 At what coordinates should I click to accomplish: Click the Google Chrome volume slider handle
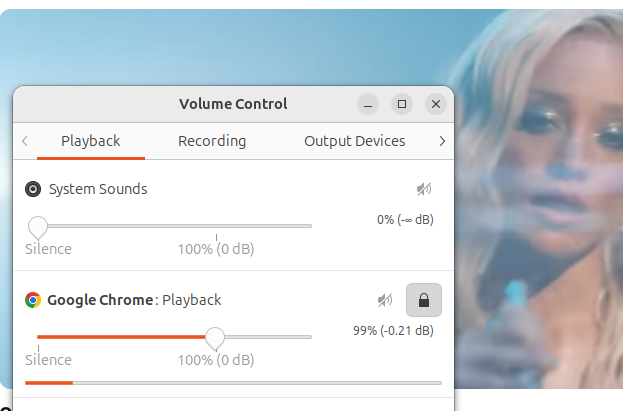pos(215,337)
